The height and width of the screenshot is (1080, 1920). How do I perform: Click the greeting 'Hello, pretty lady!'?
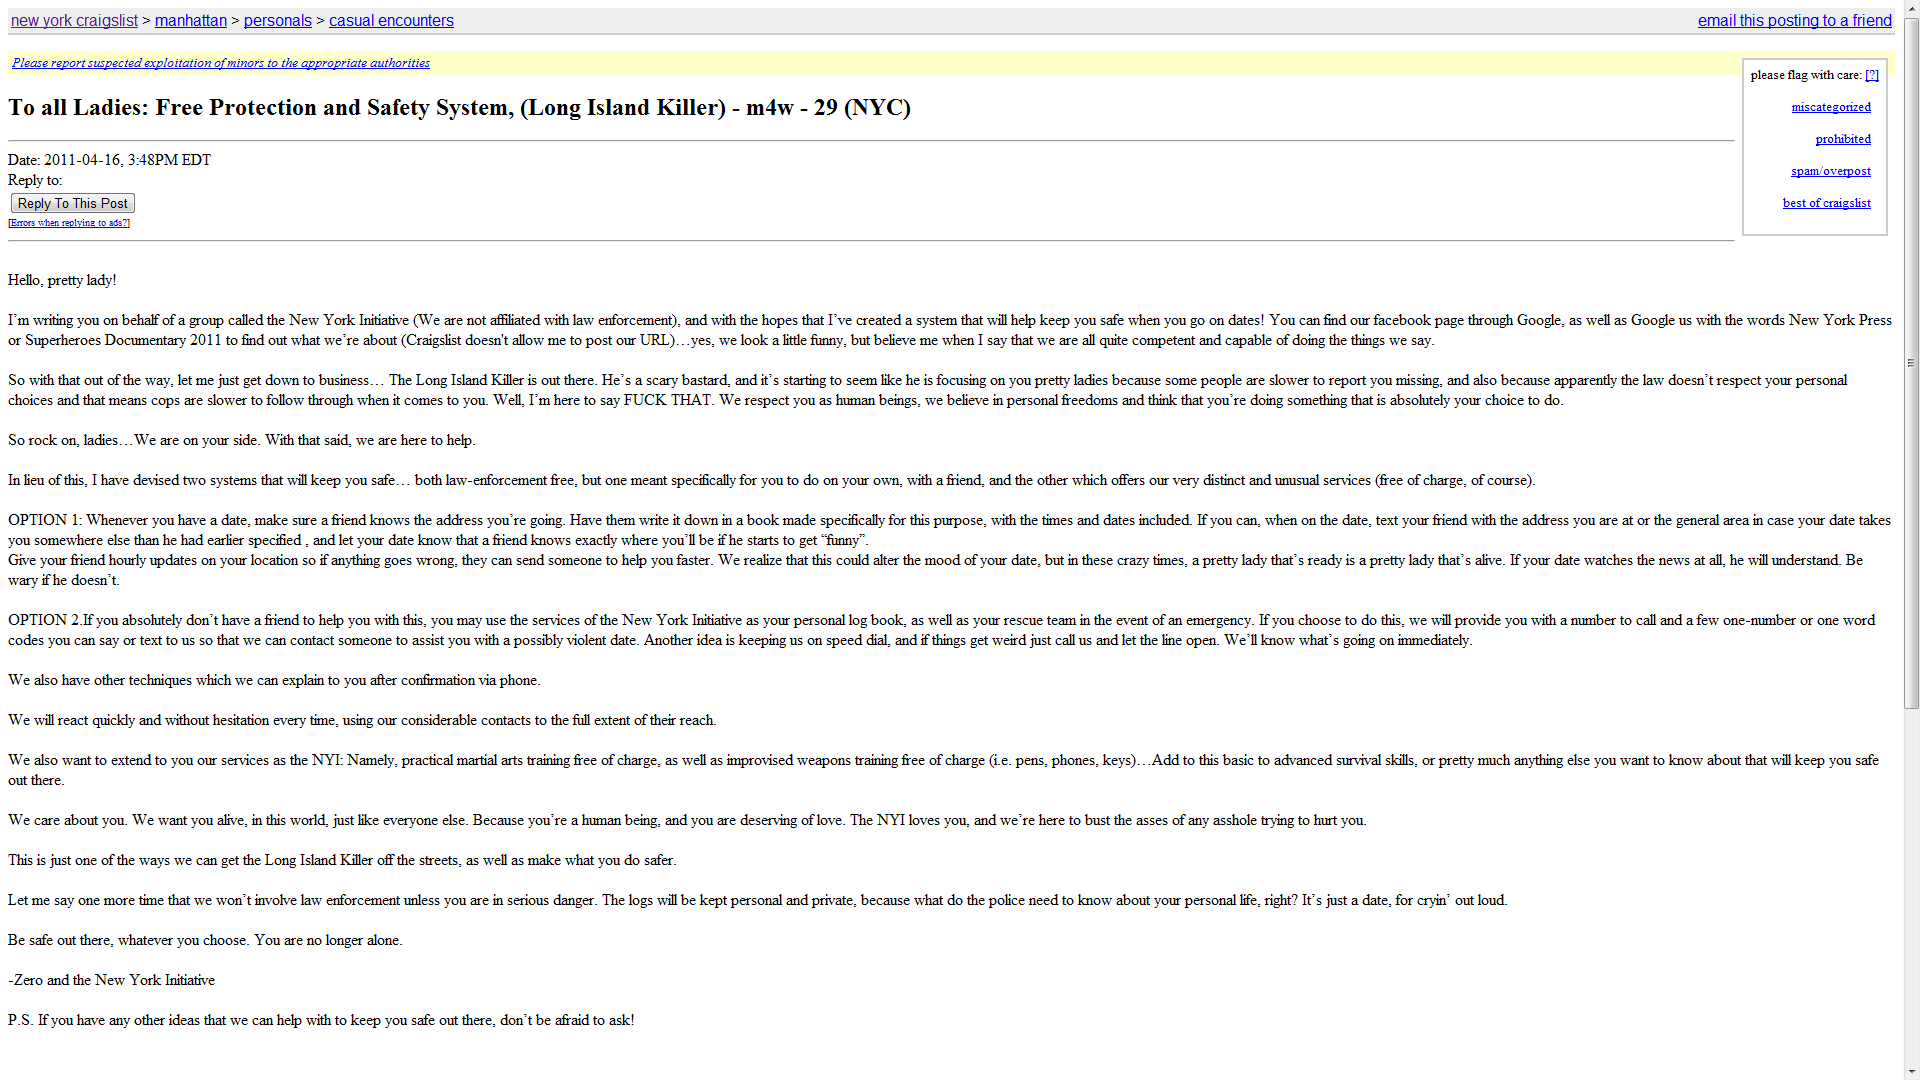click(x=62, y=280)
